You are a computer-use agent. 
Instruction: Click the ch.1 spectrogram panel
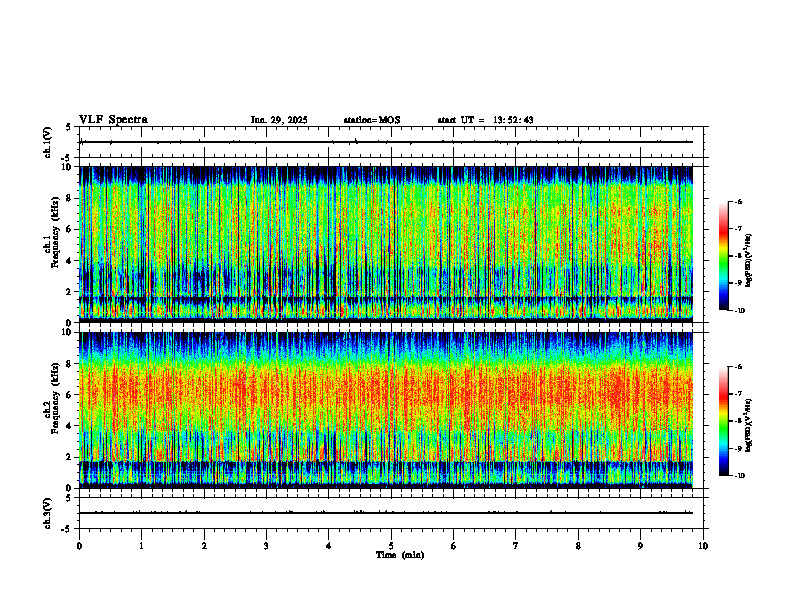386,244
